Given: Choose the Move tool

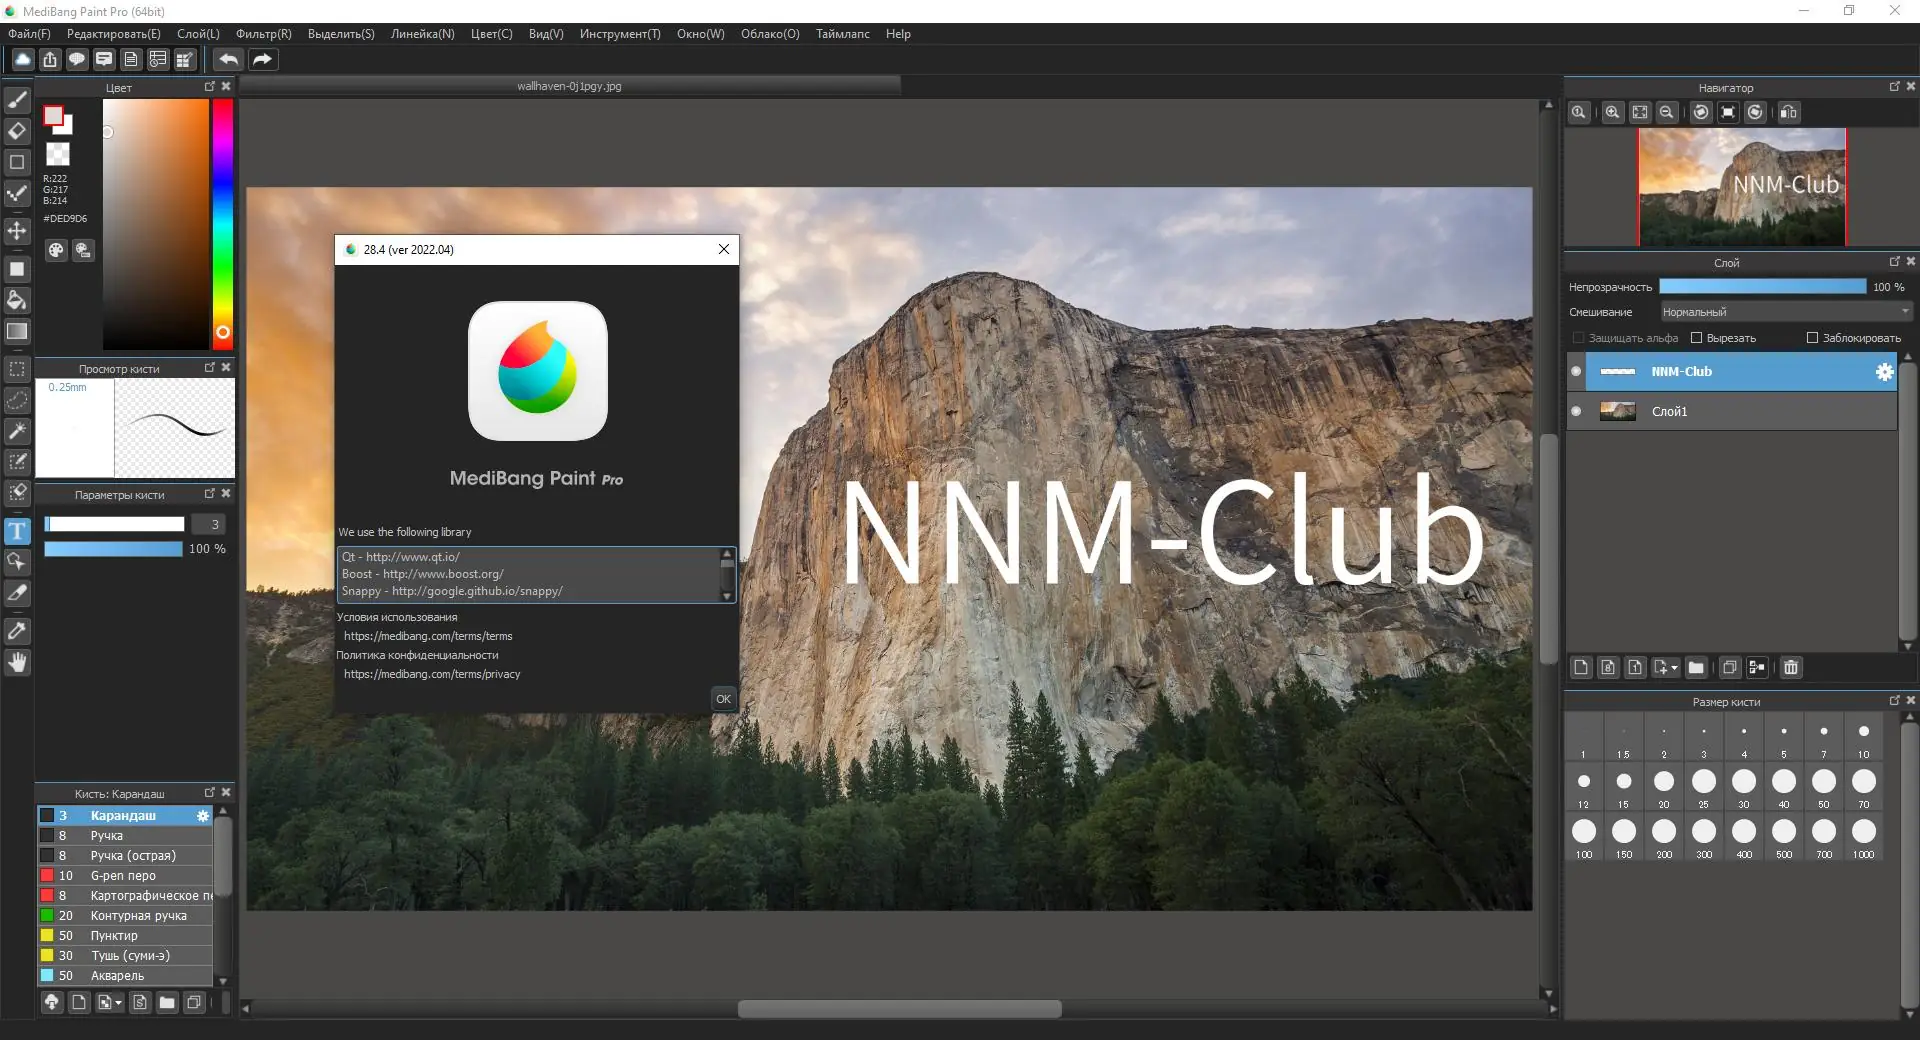Looking at the screenshot, I should click(17, 231).
